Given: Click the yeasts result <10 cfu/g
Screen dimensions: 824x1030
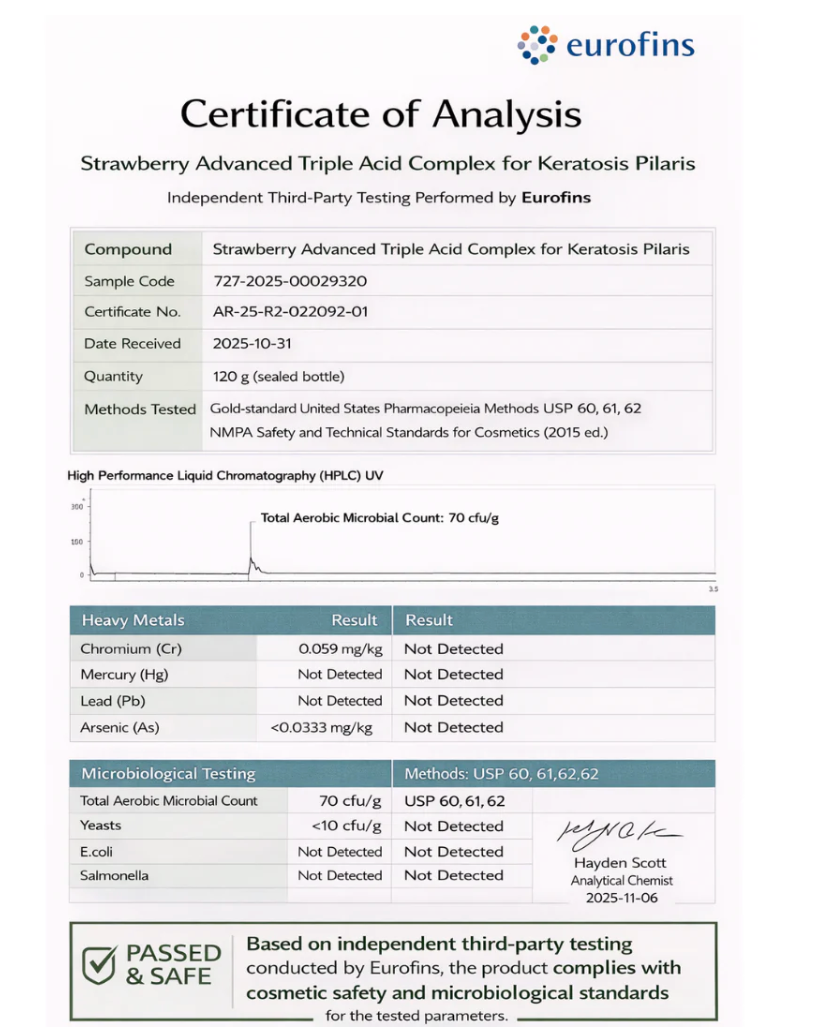Looking at the screenshot, I should tap(346, 826).
